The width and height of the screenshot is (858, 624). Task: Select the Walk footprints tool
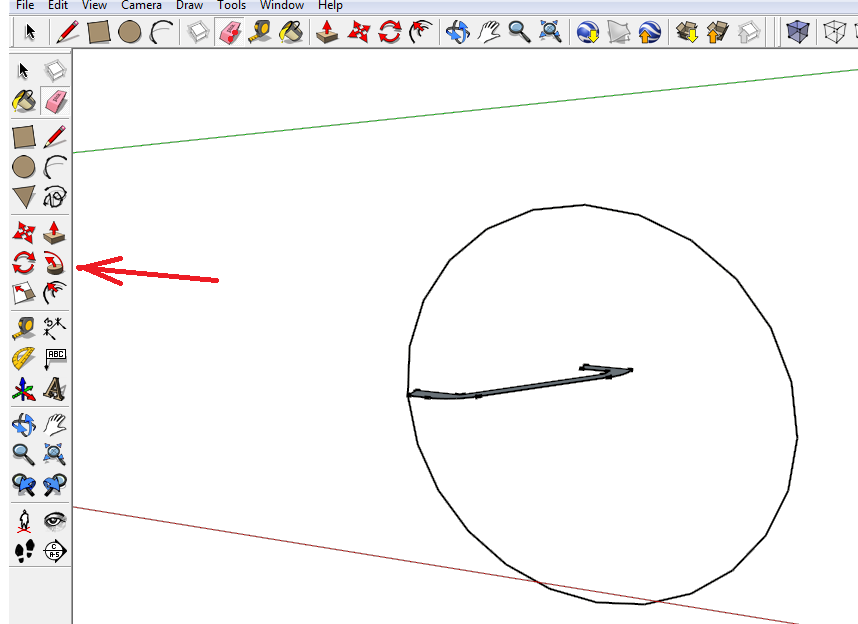(x=24, y=551)
